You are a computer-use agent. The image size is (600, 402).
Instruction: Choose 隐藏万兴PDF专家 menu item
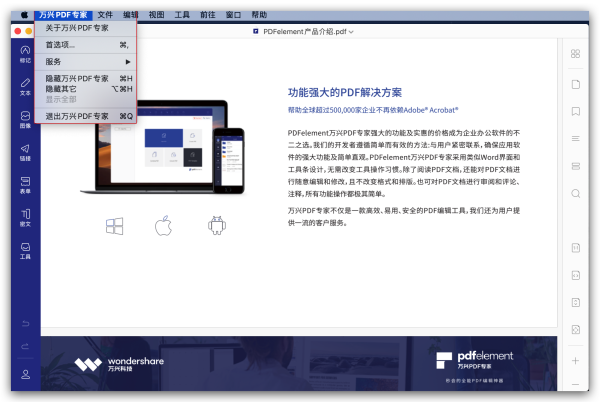pyautogui.click(x=85, y=78)
